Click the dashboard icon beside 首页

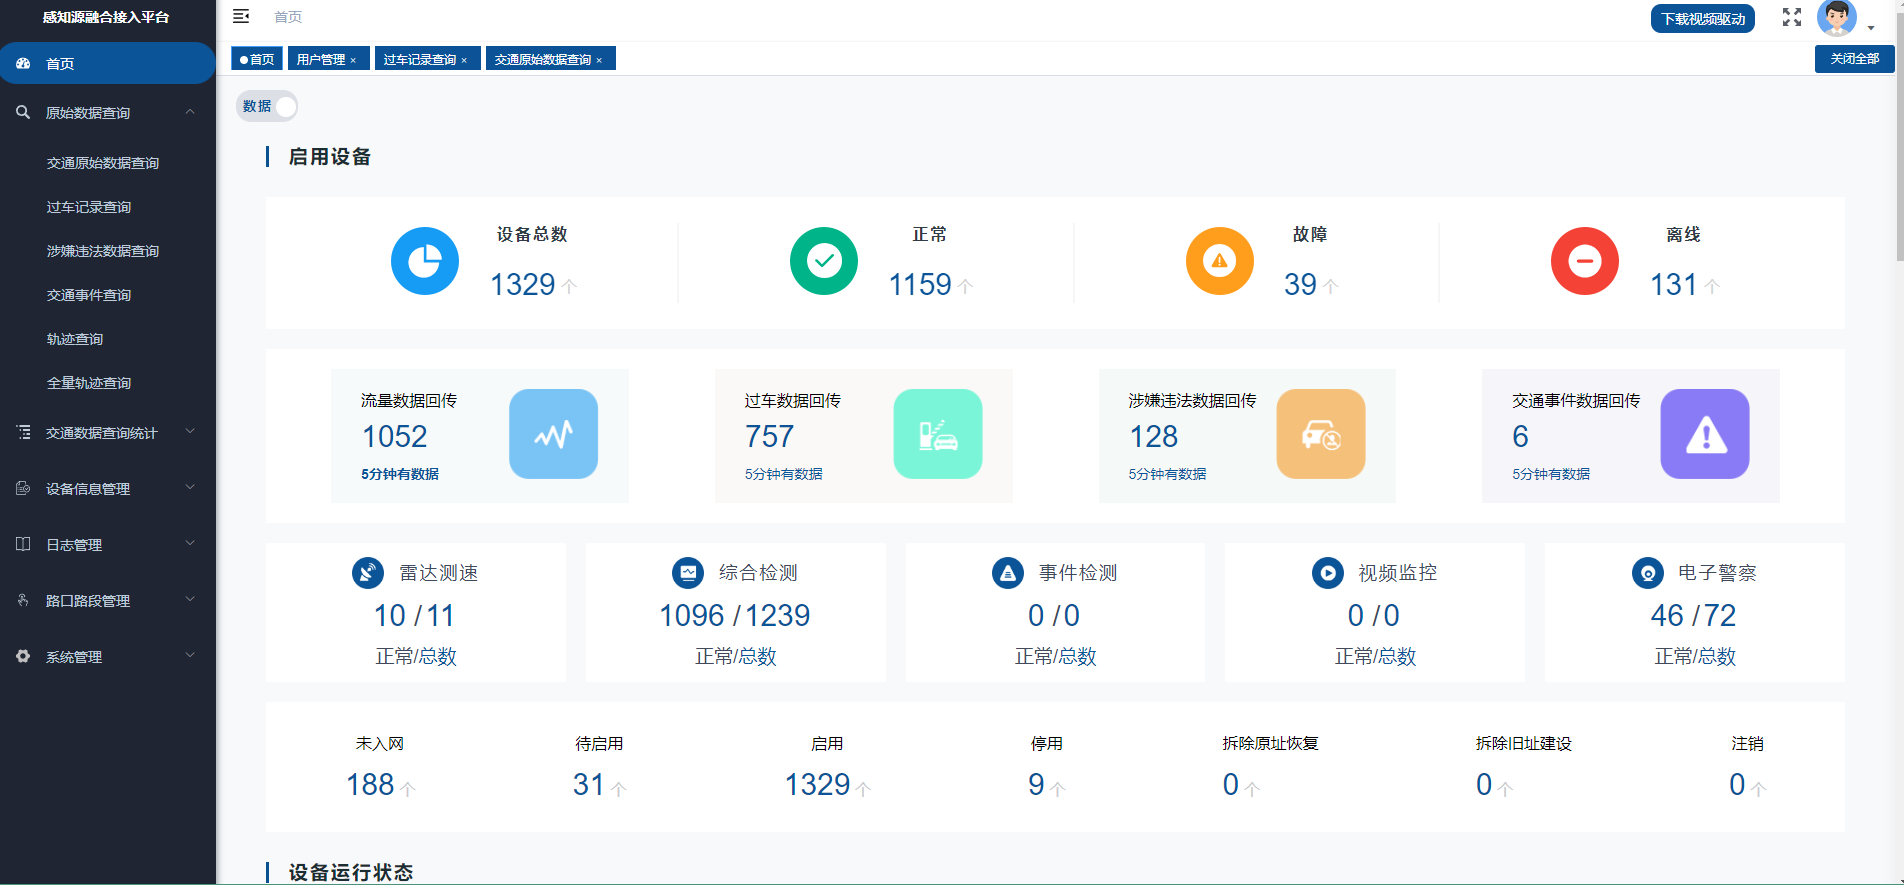tap(23, 63)
